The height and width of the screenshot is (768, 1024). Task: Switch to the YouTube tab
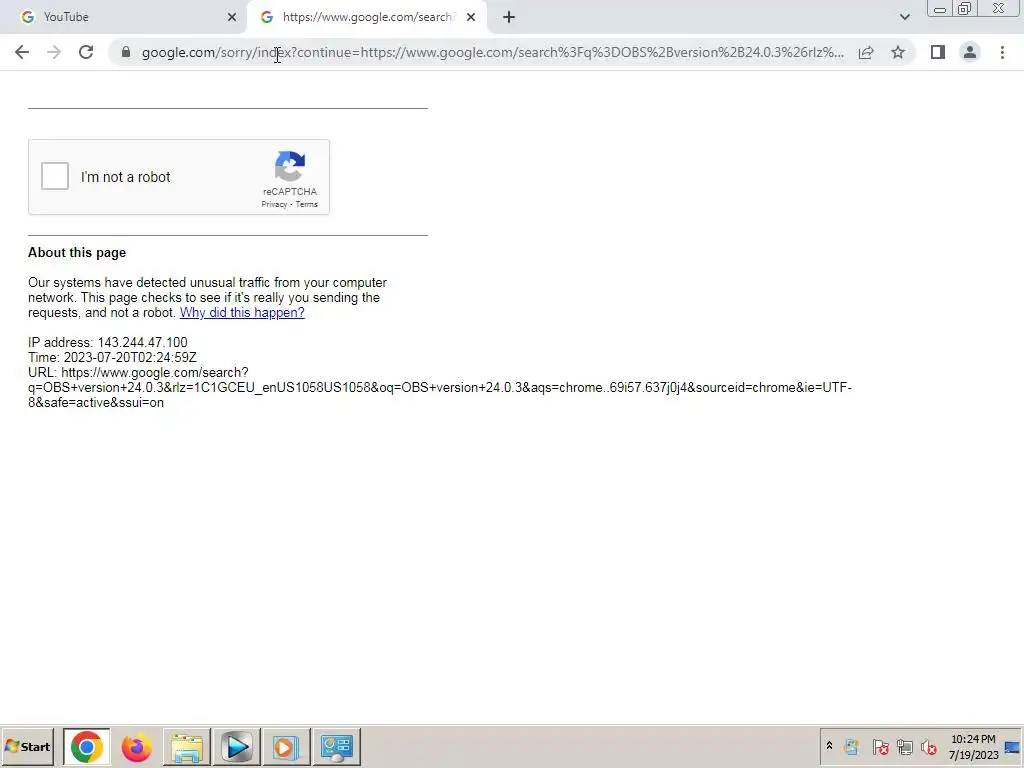124,17
